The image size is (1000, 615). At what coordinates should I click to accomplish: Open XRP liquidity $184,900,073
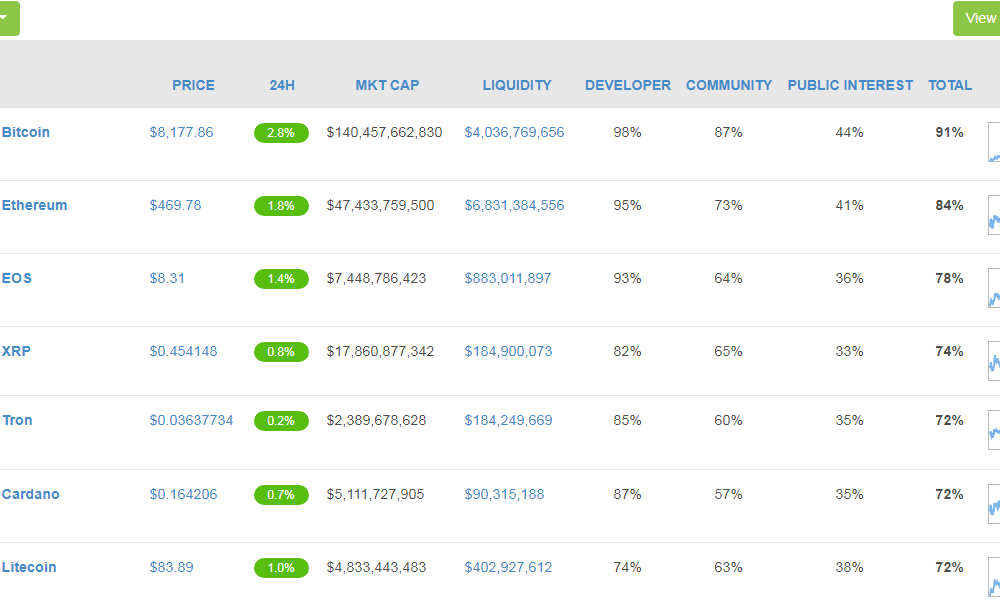(x=508, y=352)
